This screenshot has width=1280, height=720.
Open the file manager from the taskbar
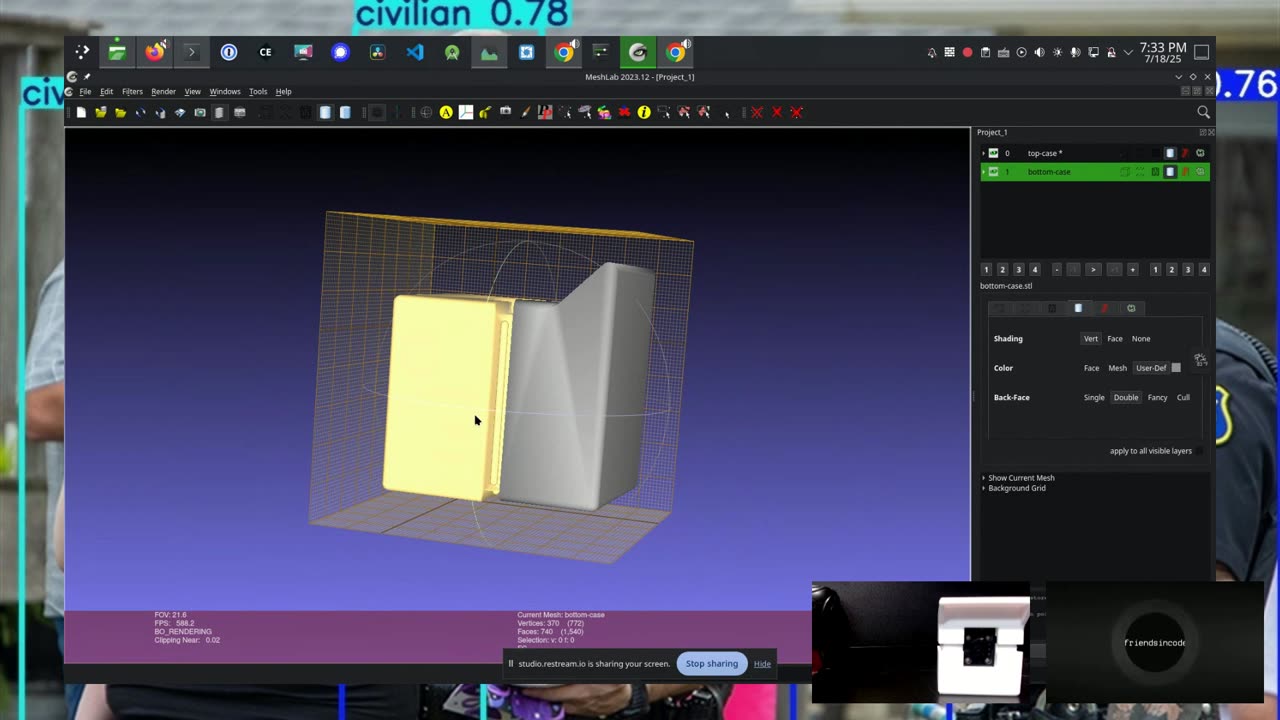[117, 52]
